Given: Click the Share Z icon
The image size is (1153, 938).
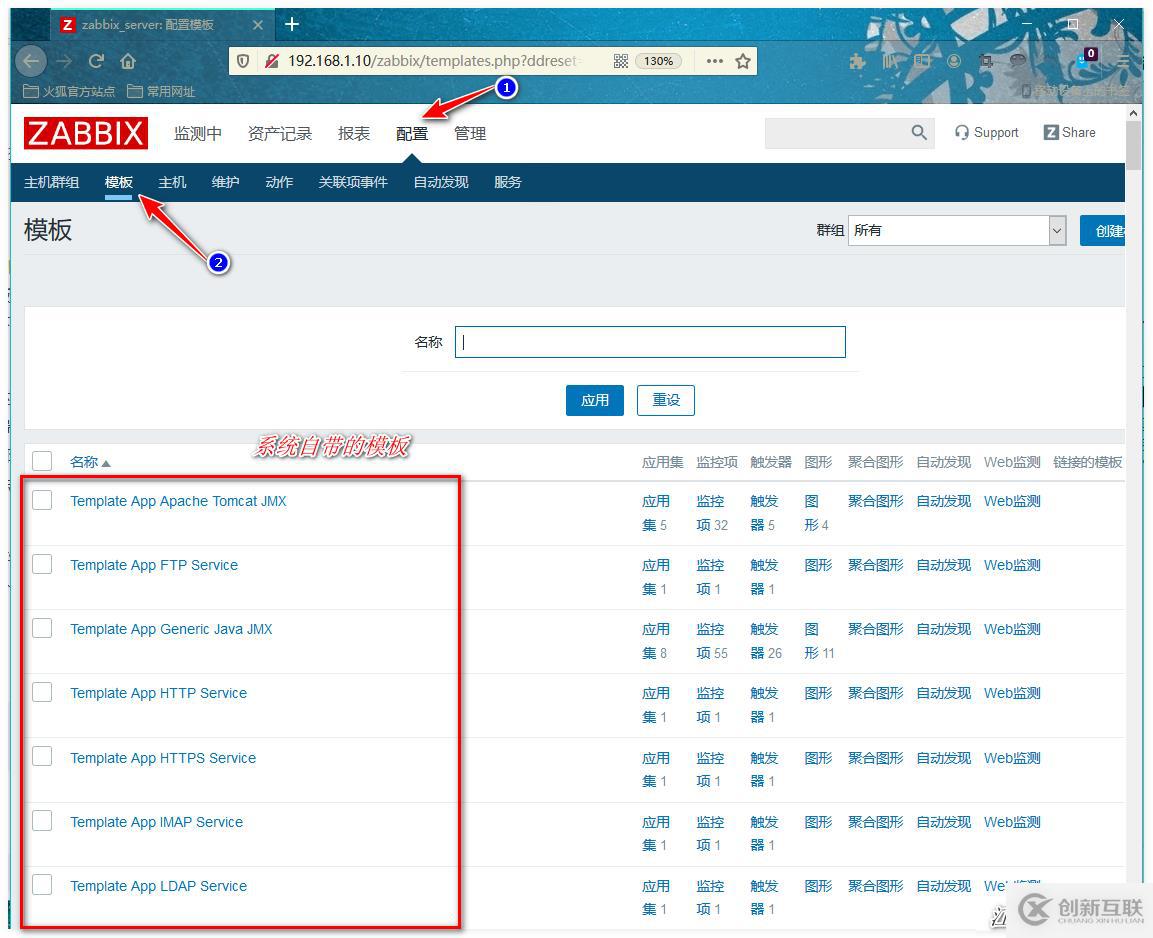Looking at the screenshot, I should click(1052, 132).
